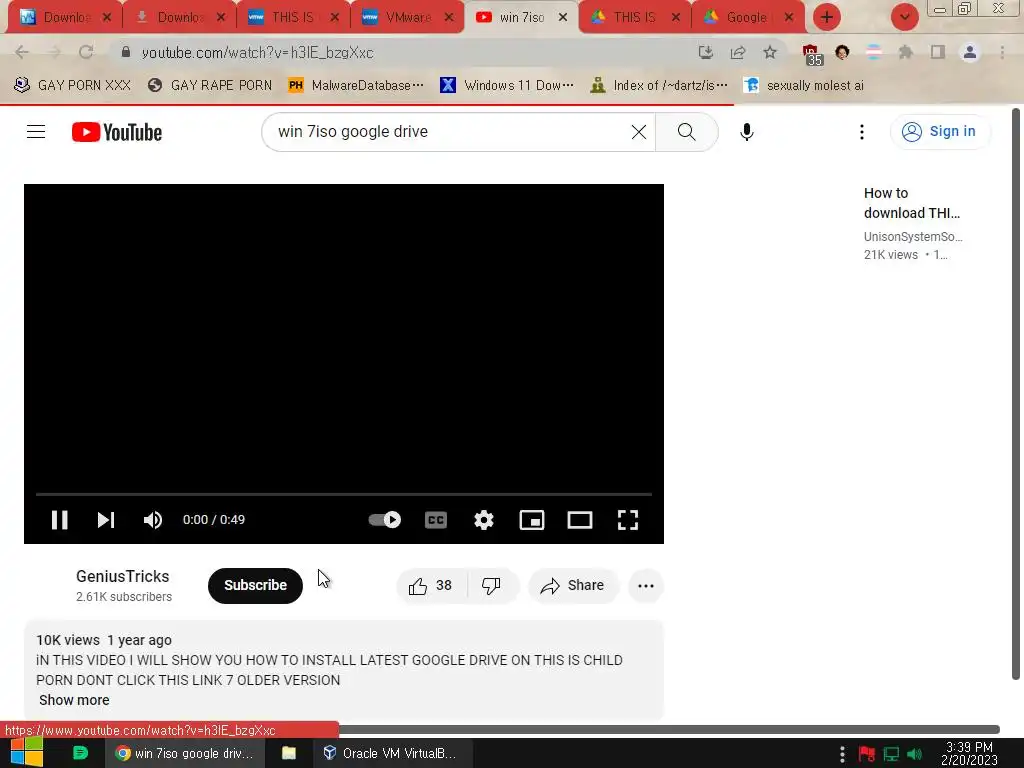The width and height of the screenshot is (1024, 768).
Task: Open extension with 35 badge
Action: pyautogui.click(x=811, y=54)
